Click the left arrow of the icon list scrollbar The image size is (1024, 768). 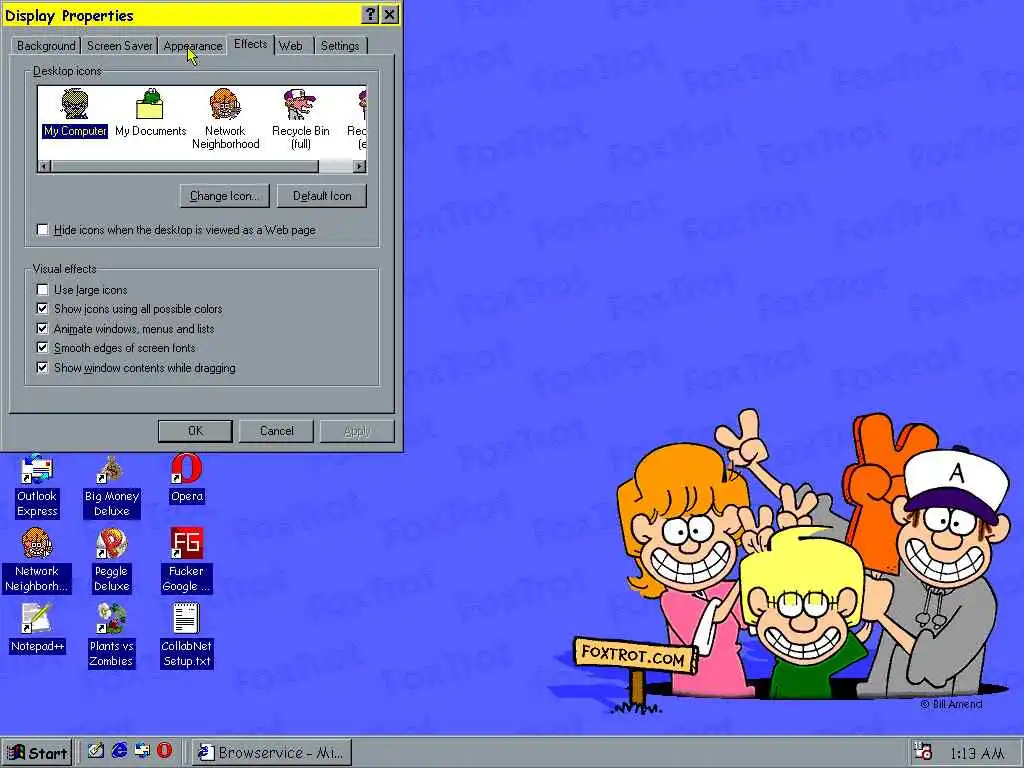tap(44, 167)
